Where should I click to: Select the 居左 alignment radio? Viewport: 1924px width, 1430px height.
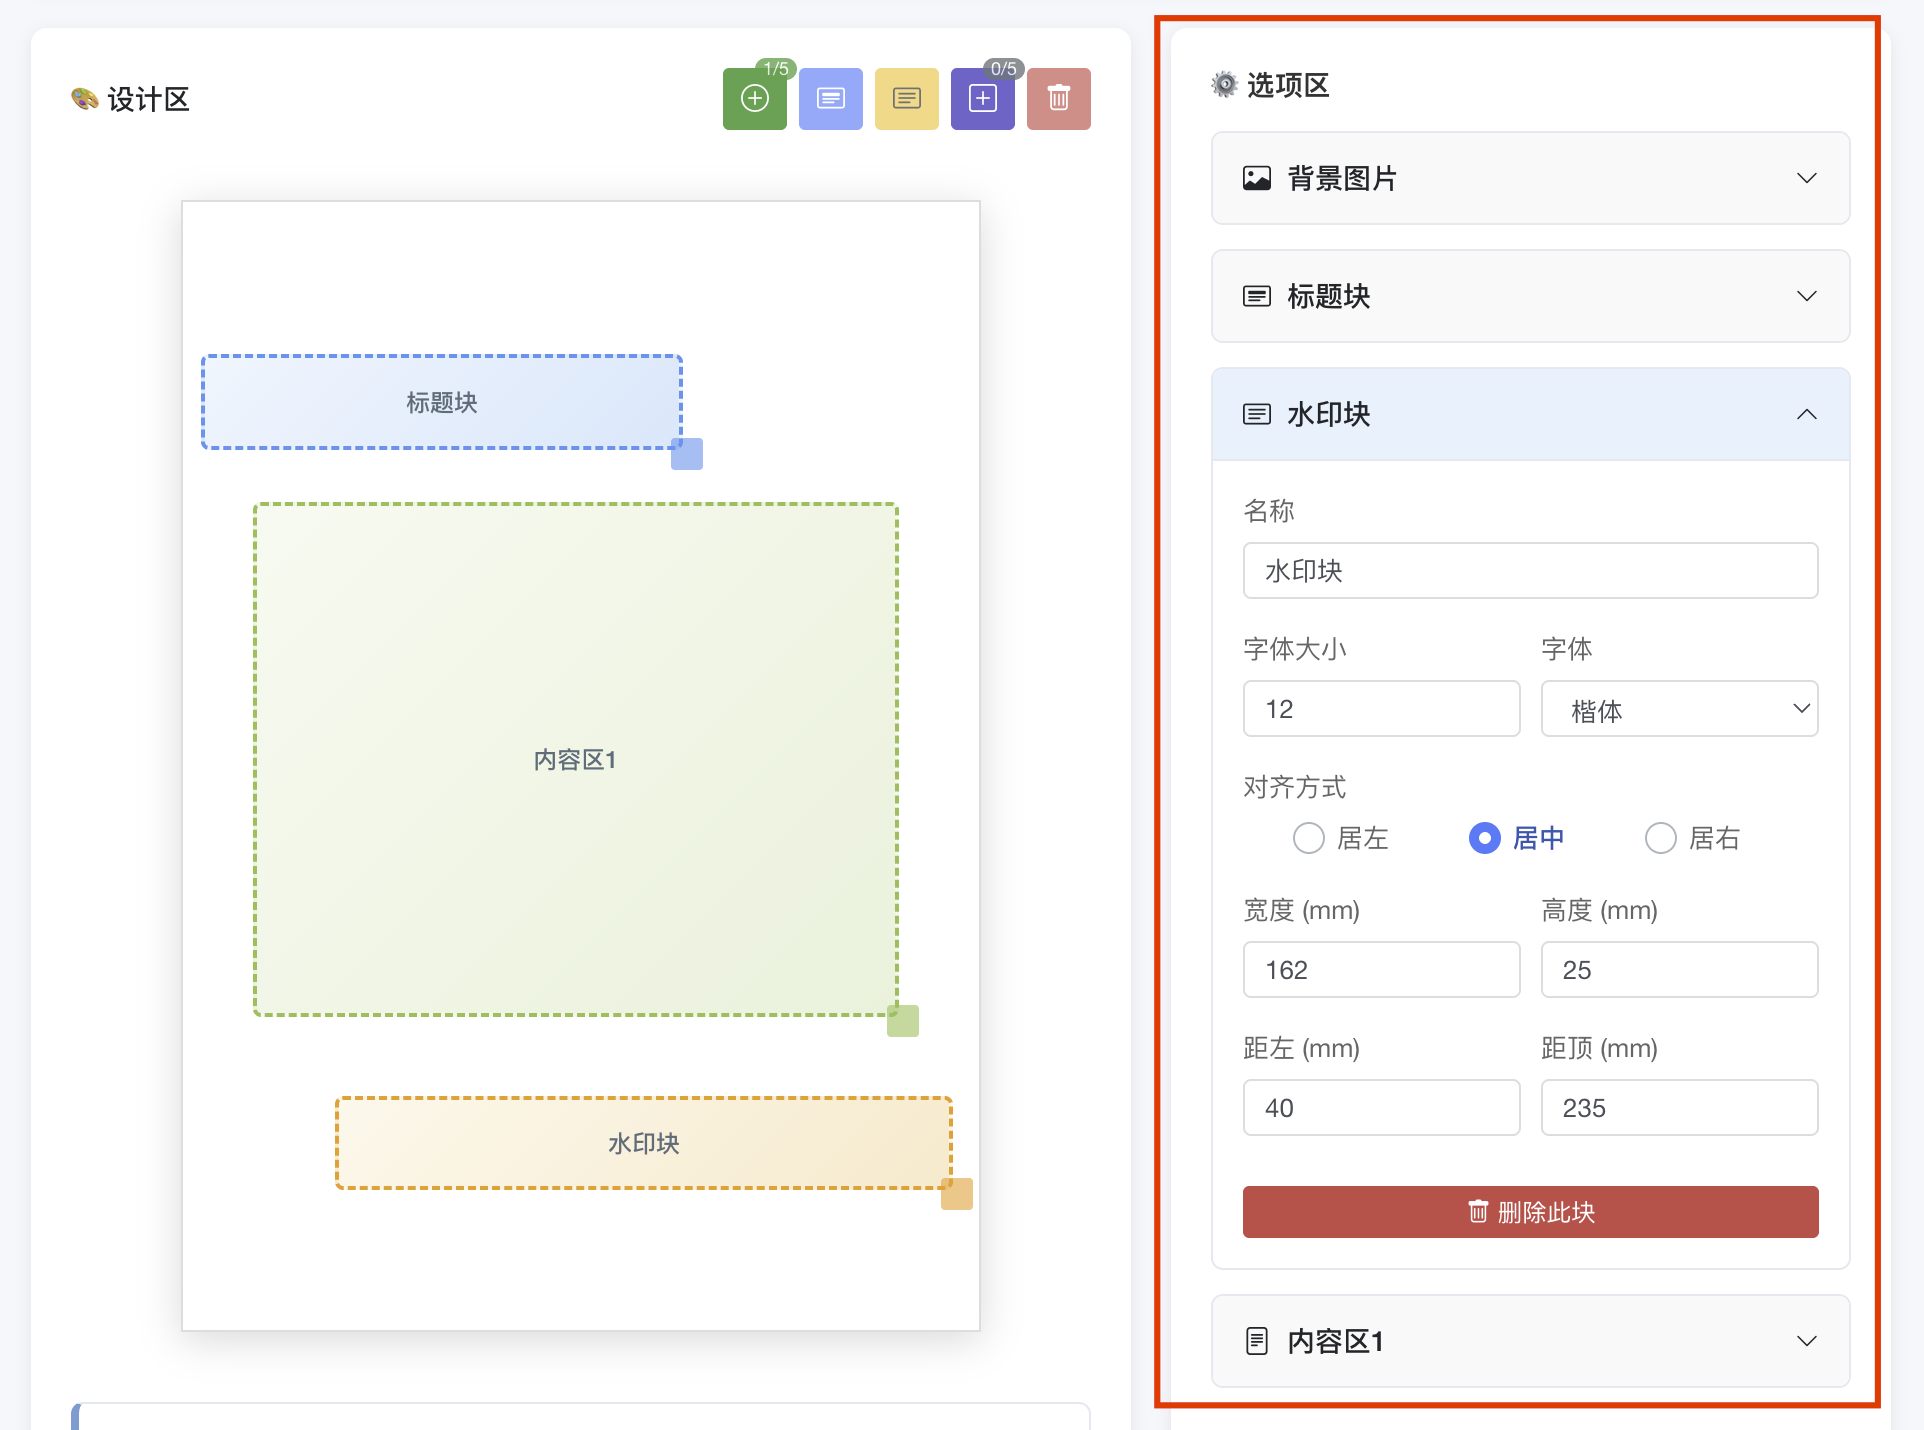tap(1308, 838)
